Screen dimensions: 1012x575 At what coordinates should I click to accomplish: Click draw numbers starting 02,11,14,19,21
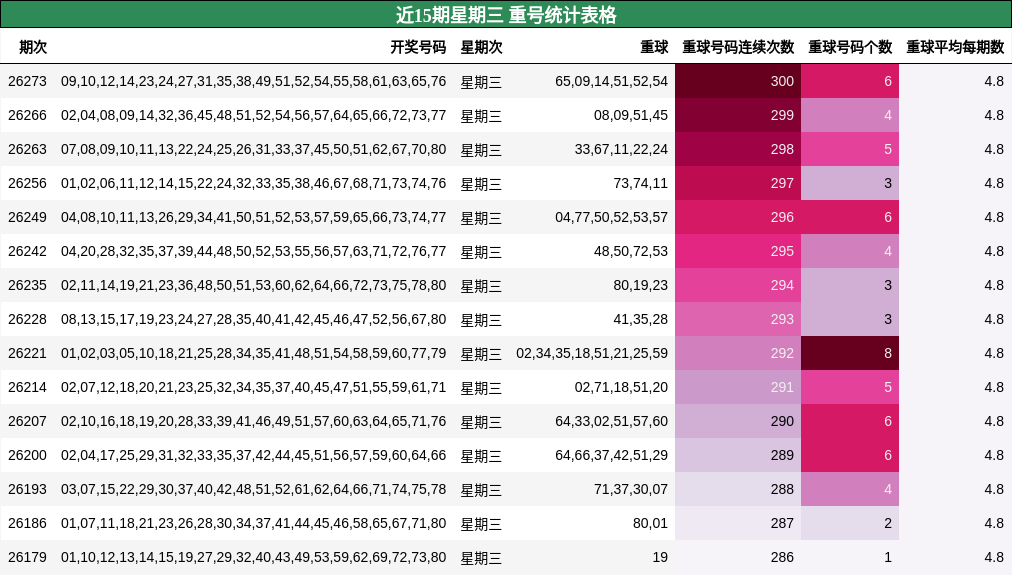click(x=254, y=285)
